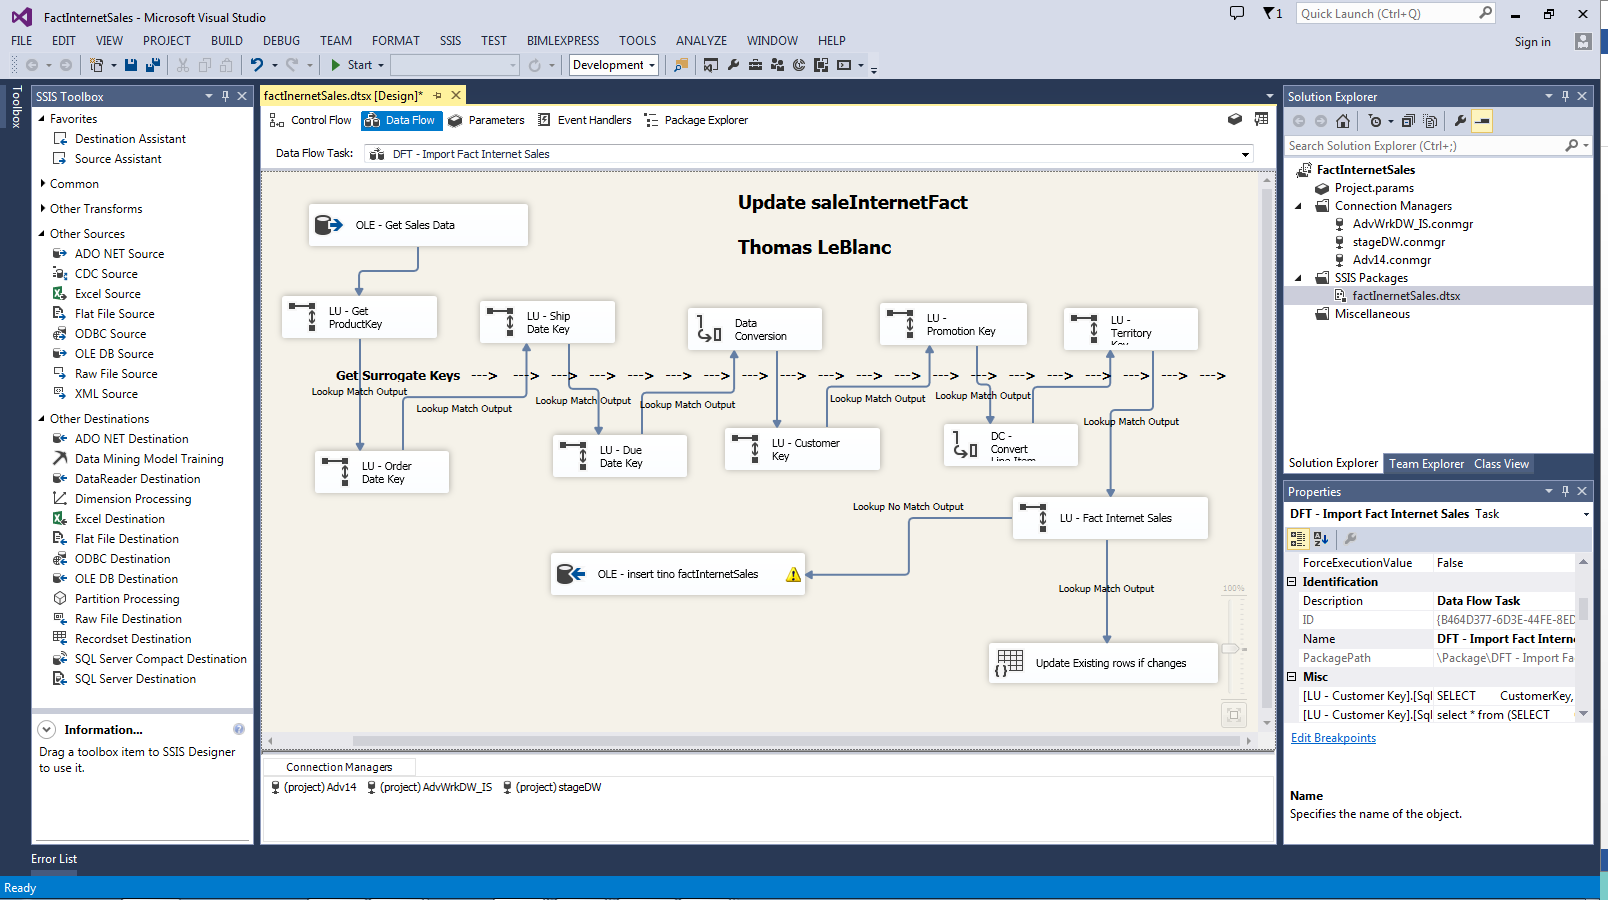Collapse the Other Destinations group in SSIS Toolbox
Screen dimensions: 1608x900
[x=42, y=418]
